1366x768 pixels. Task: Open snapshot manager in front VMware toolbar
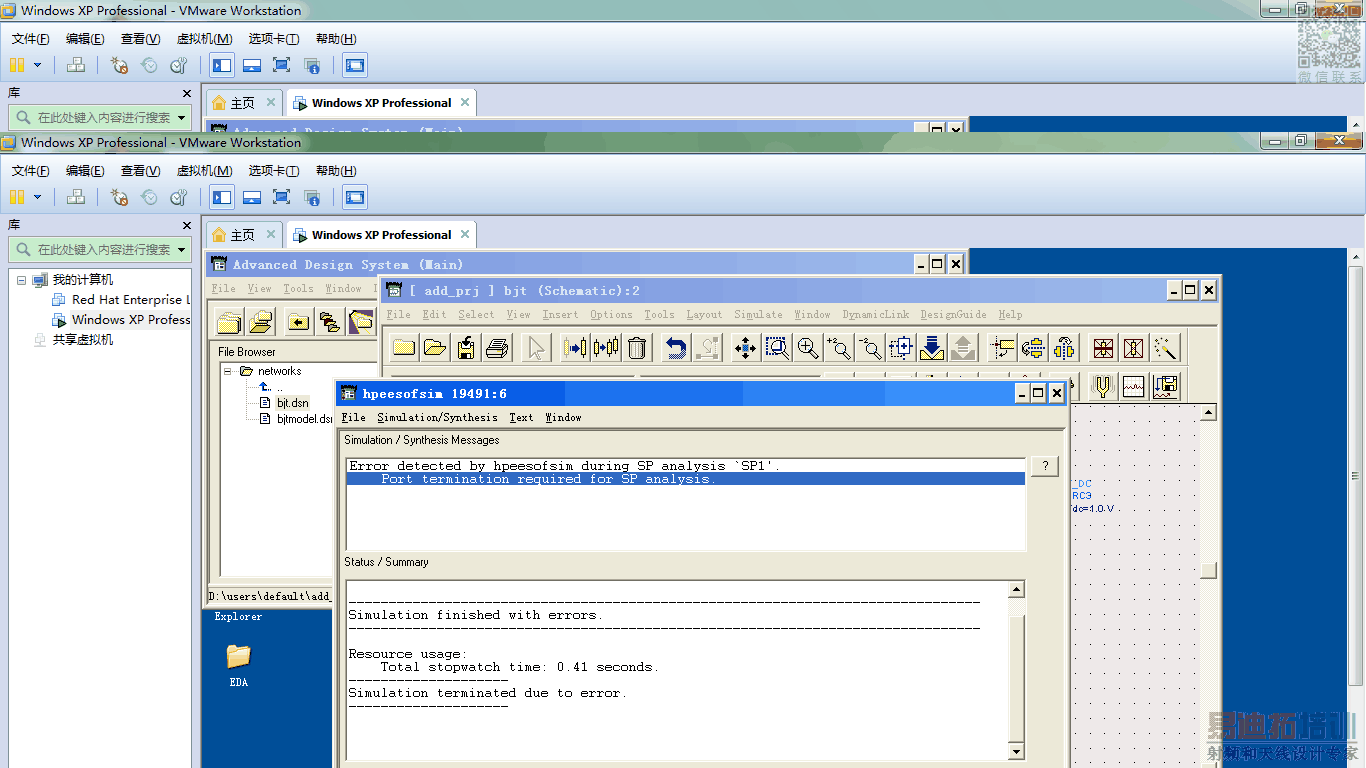pyautogui.click(x=179, y=197)
